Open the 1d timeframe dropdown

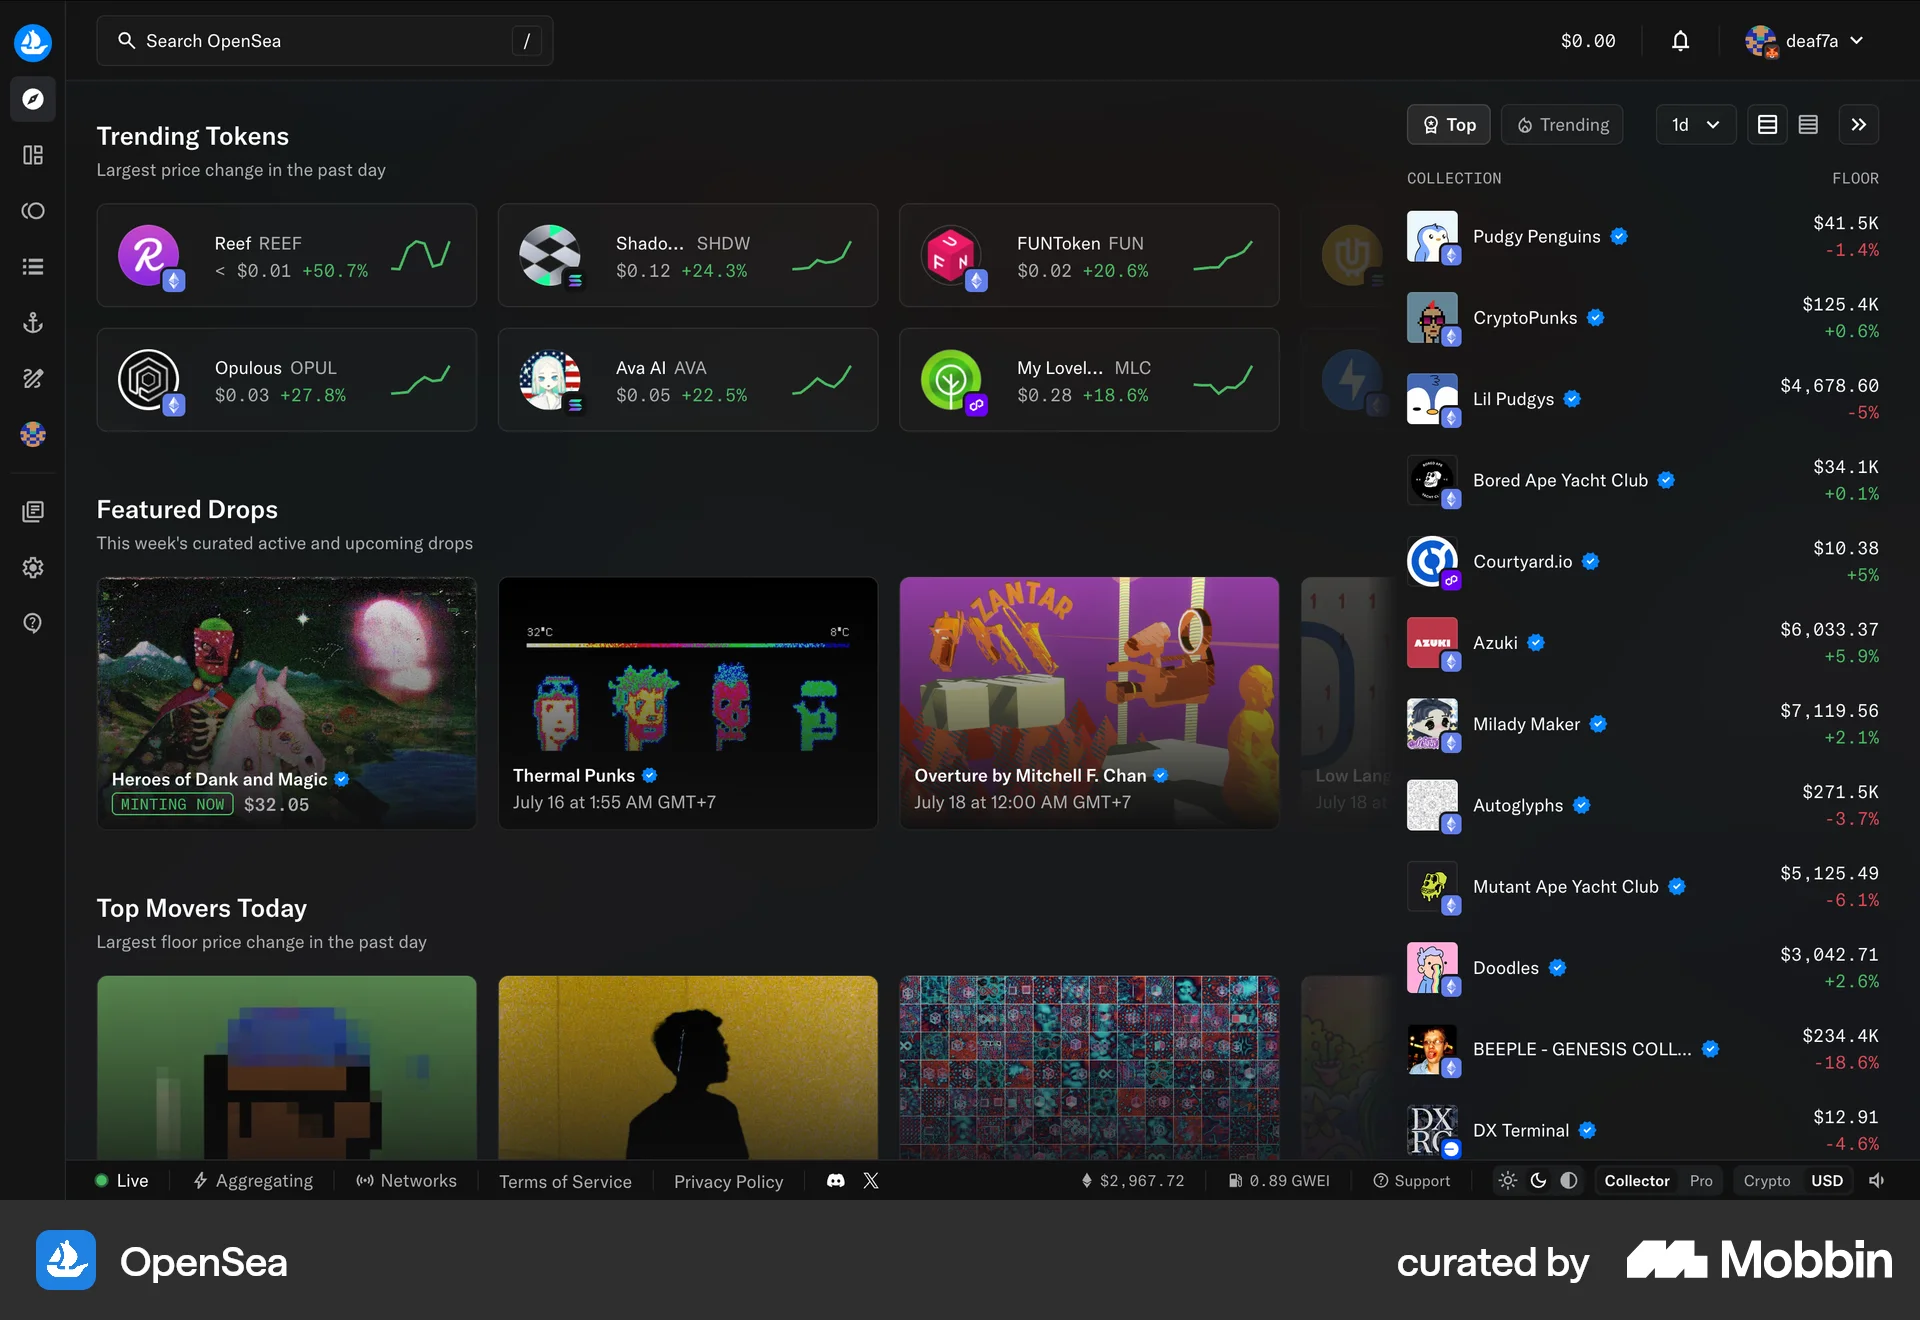click(1695, 124)
